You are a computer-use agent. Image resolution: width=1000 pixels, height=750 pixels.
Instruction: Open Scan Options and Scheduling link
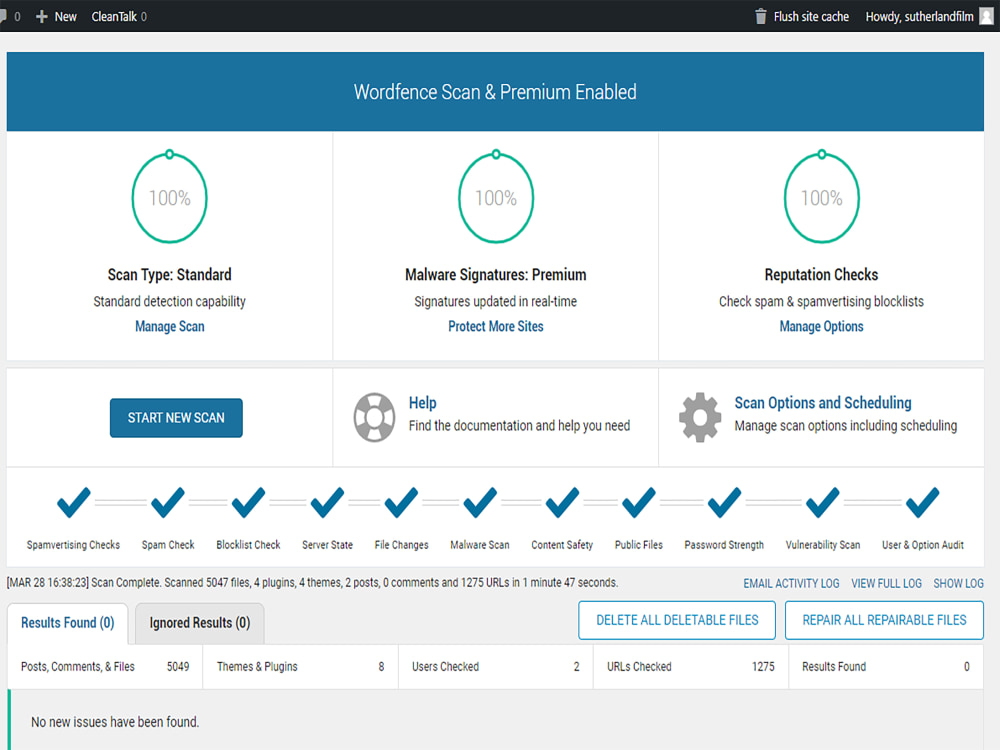tap(823, 403)
